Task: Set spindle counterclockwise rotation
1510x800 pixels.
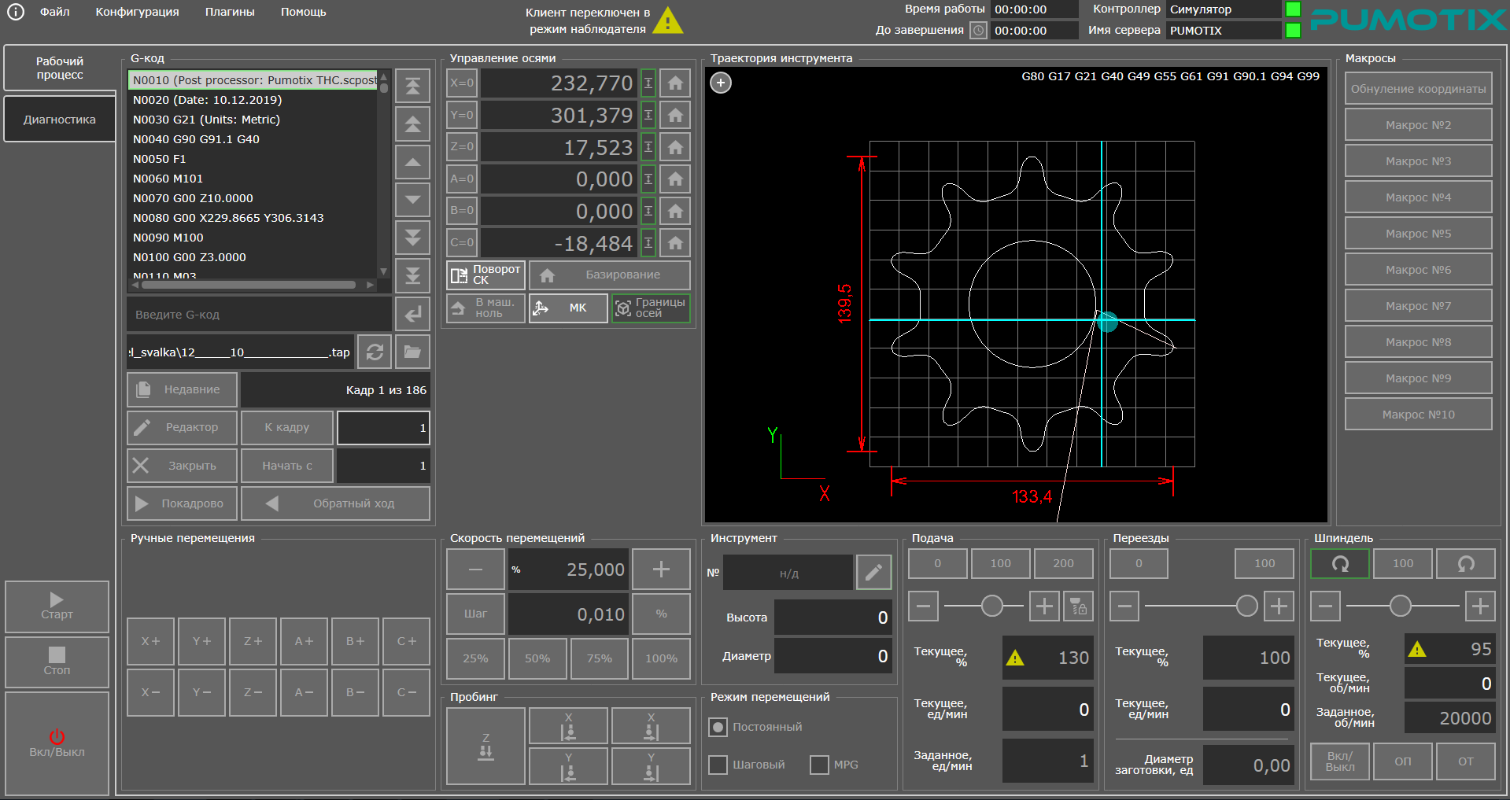Action: coord(1466,563)
